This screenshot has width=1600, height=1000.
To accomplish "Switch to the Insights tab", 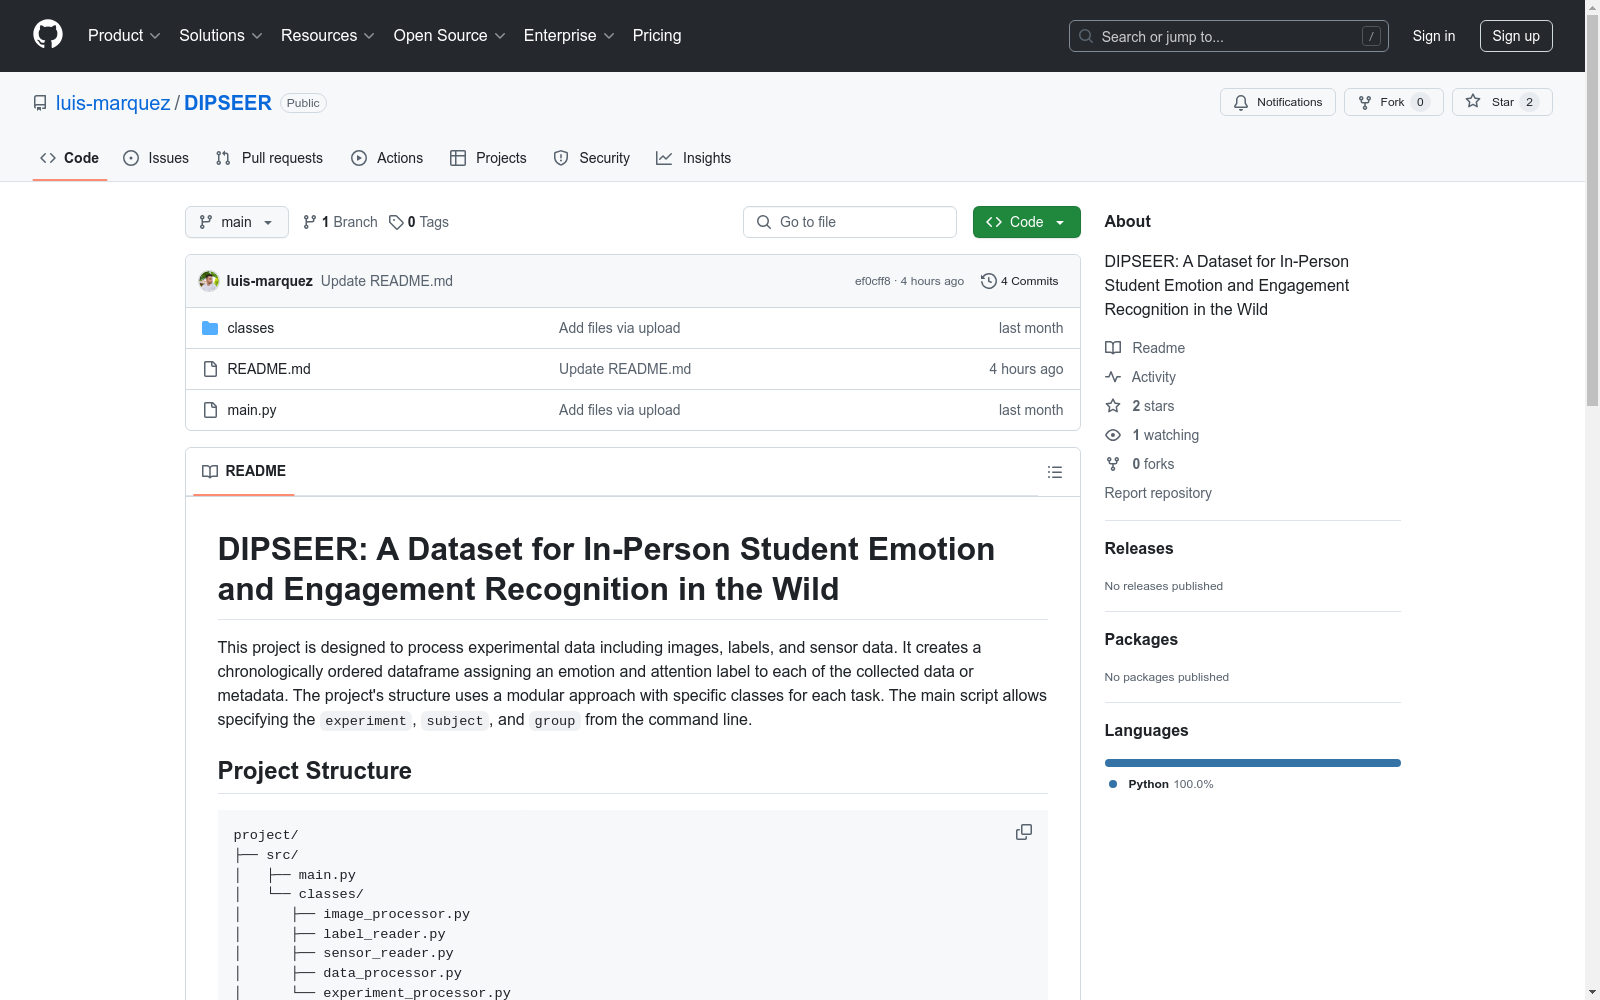I will [694, 158].
